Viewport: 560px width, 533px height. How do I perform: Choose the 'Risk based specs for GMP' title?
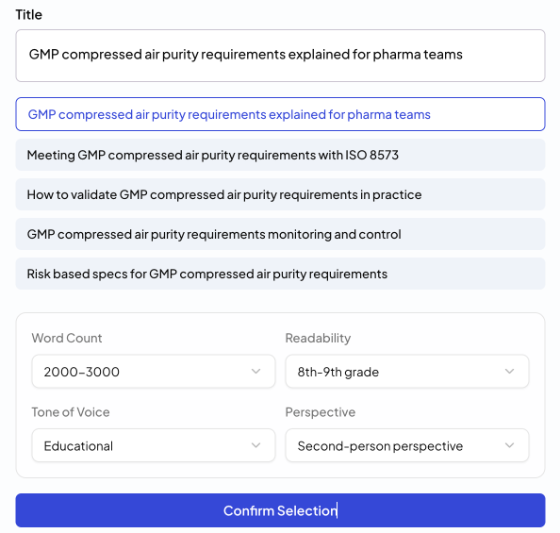(x=280, y=274)
